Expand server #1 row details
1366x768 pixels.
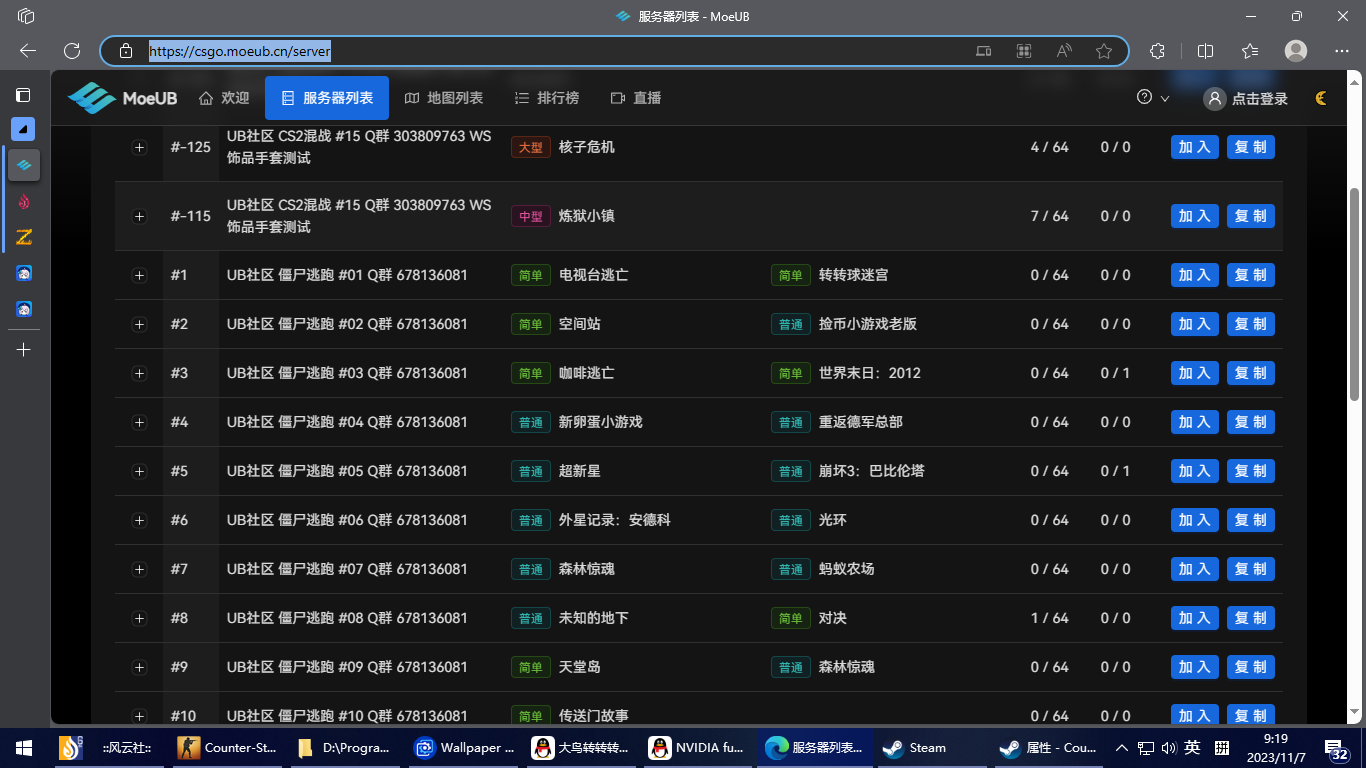[x=139, y=275]
